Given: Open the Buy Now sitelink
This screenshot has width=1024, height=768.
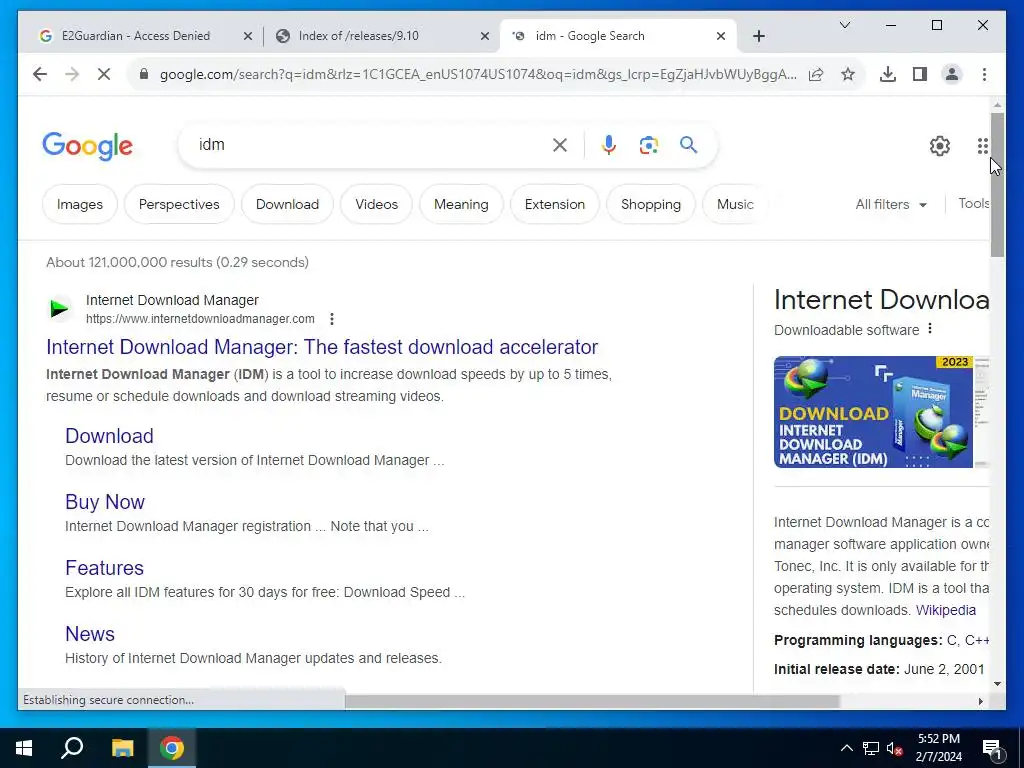Looking at the screenshot, I should (x=104, y=502).
